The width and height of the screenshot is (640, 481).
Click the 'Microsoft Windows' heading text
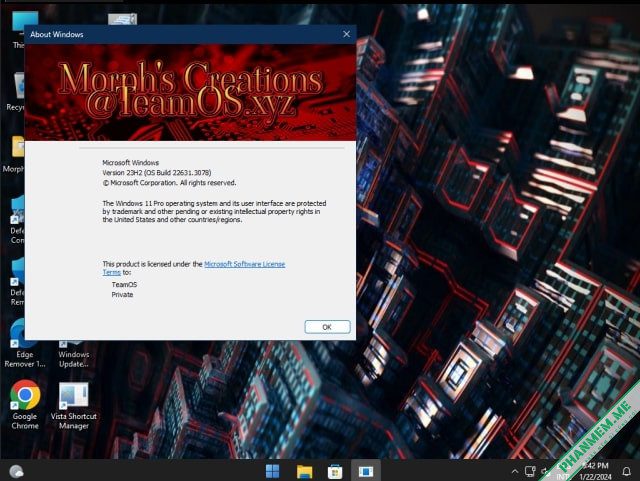[x=131, y=163]
